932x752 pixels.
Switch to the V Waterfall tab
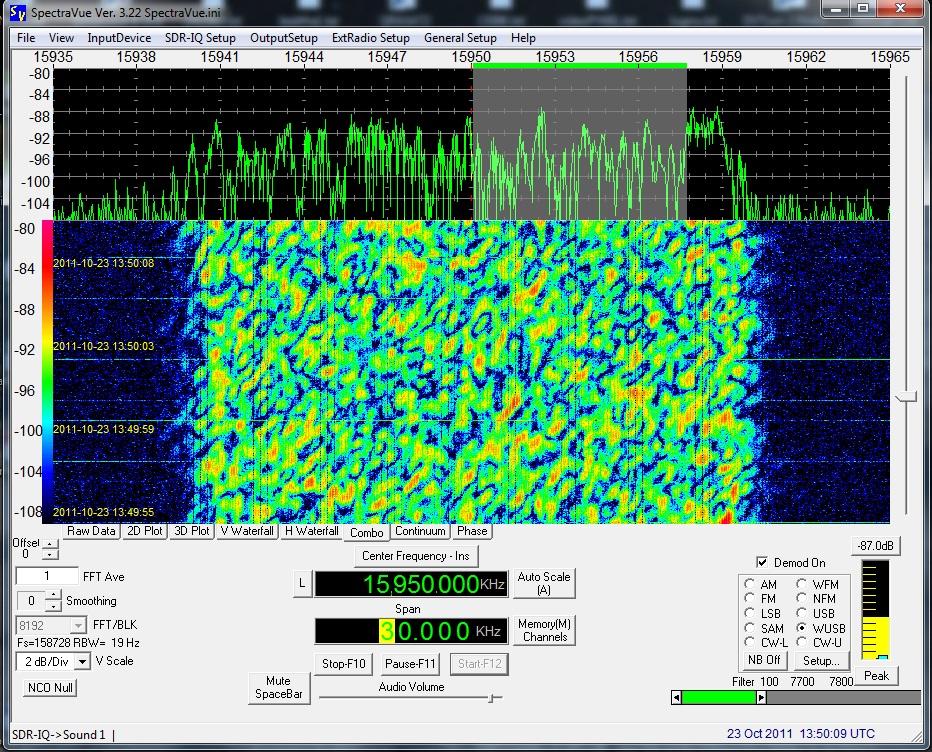coord(246,531)
